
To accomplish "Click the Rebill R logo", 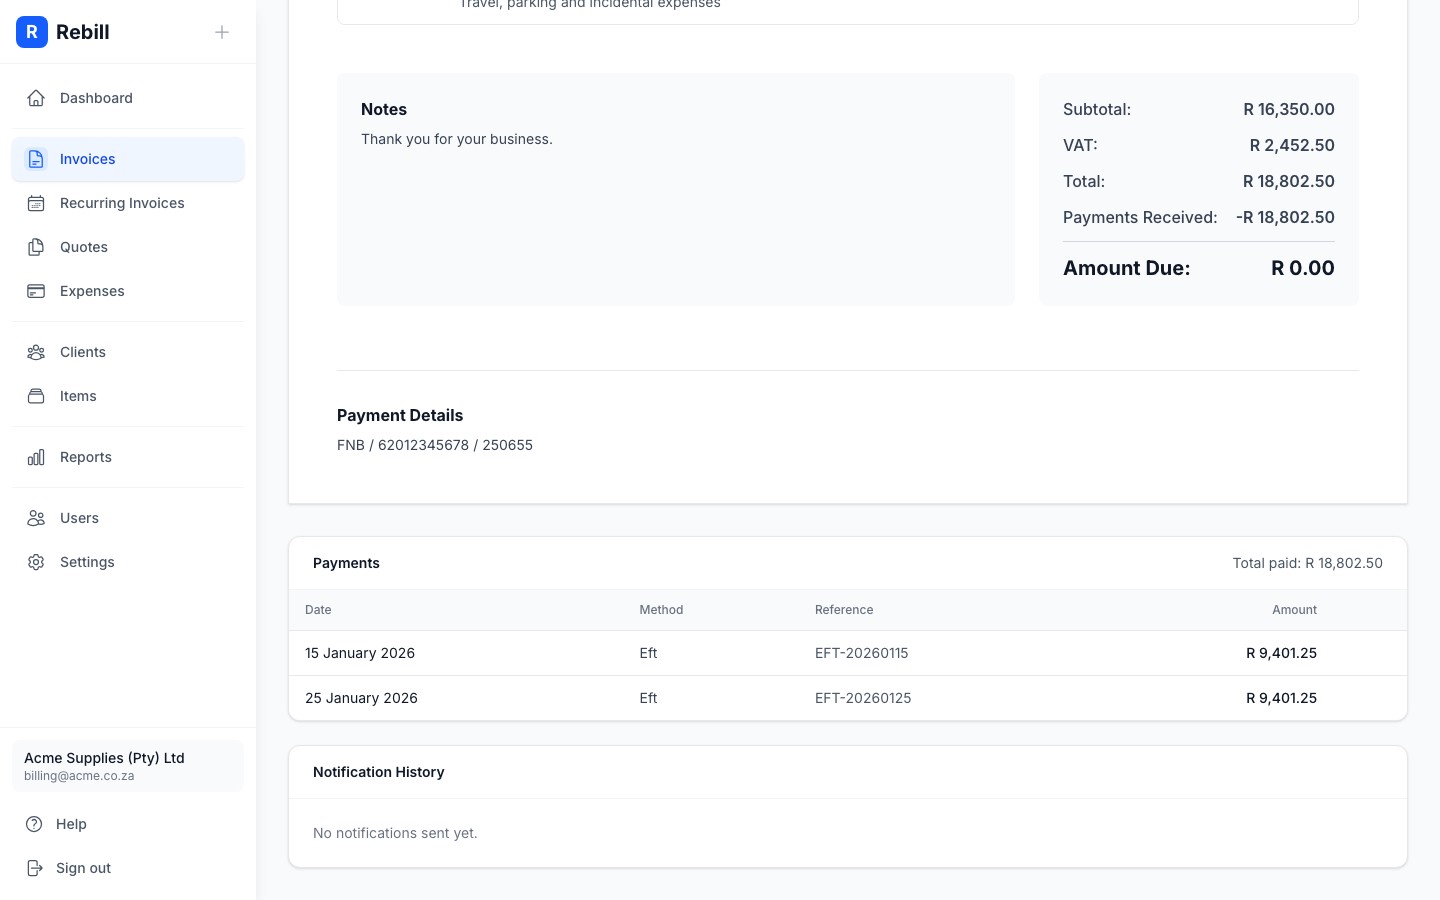I will point(32,32).
